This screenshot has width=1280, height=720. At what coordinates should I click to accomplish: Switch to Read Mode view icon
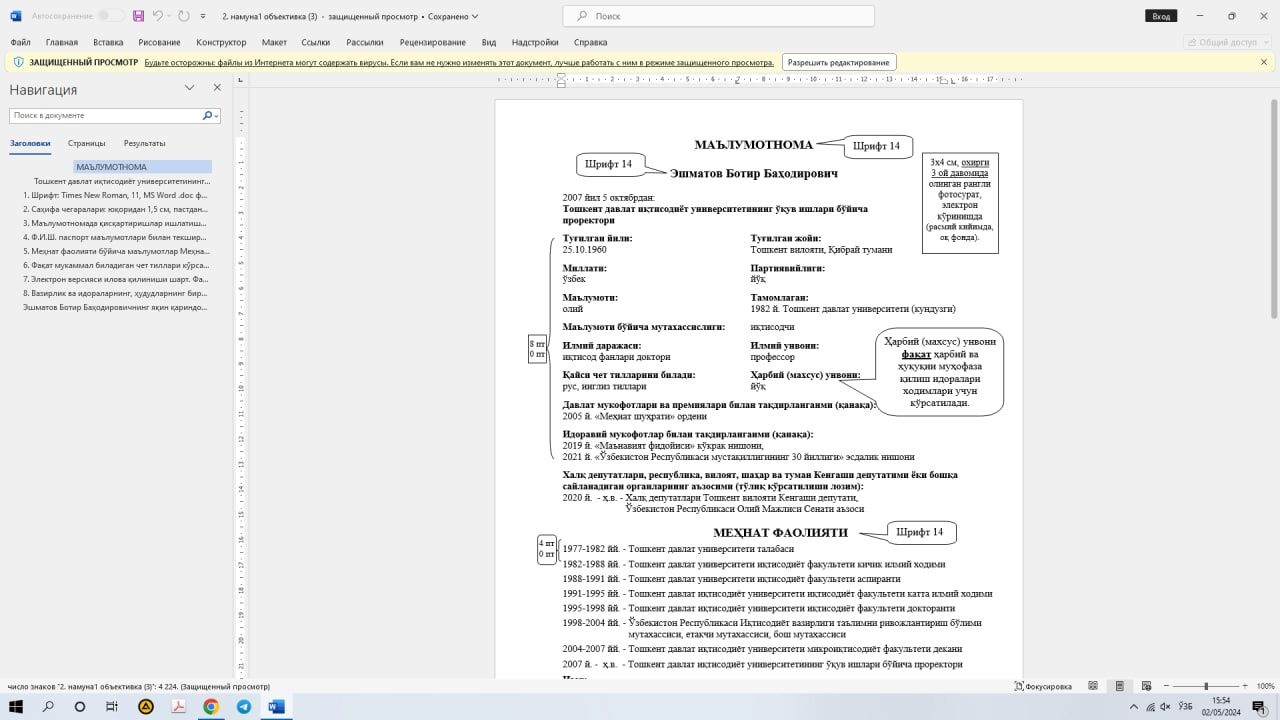(1093, 686)
